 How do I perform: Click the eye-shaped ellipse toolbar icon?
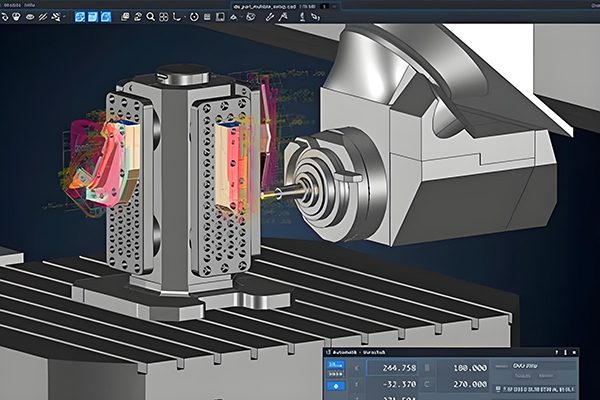click(30, 17)
